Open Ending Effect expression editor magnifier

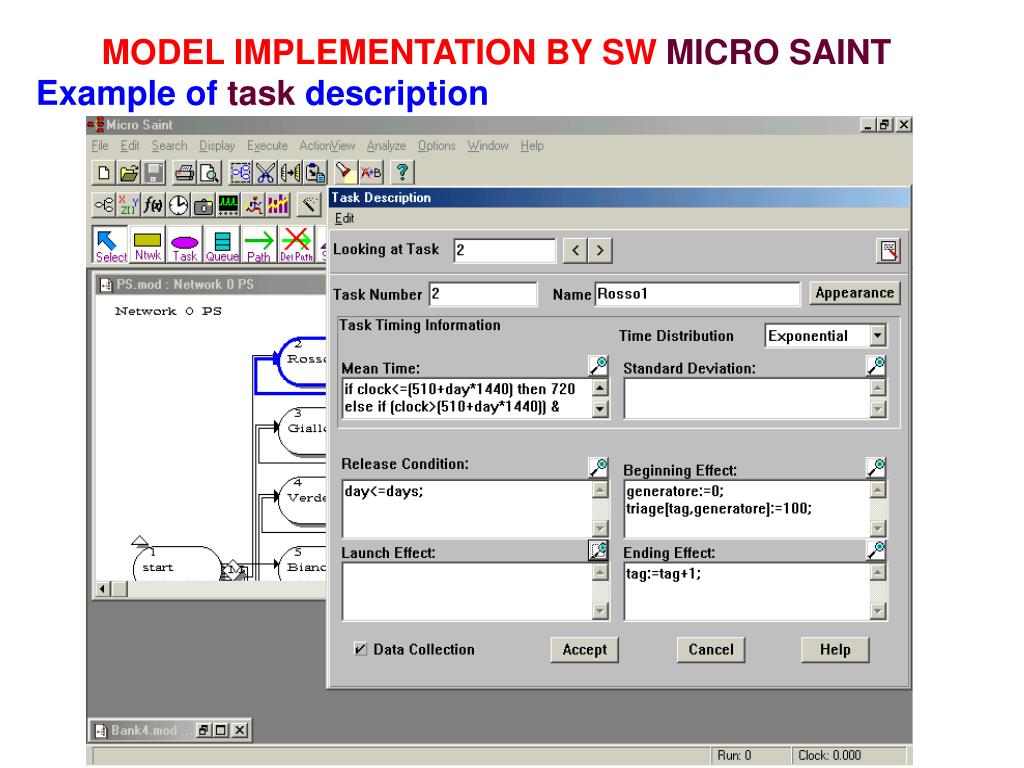(876, 551)
